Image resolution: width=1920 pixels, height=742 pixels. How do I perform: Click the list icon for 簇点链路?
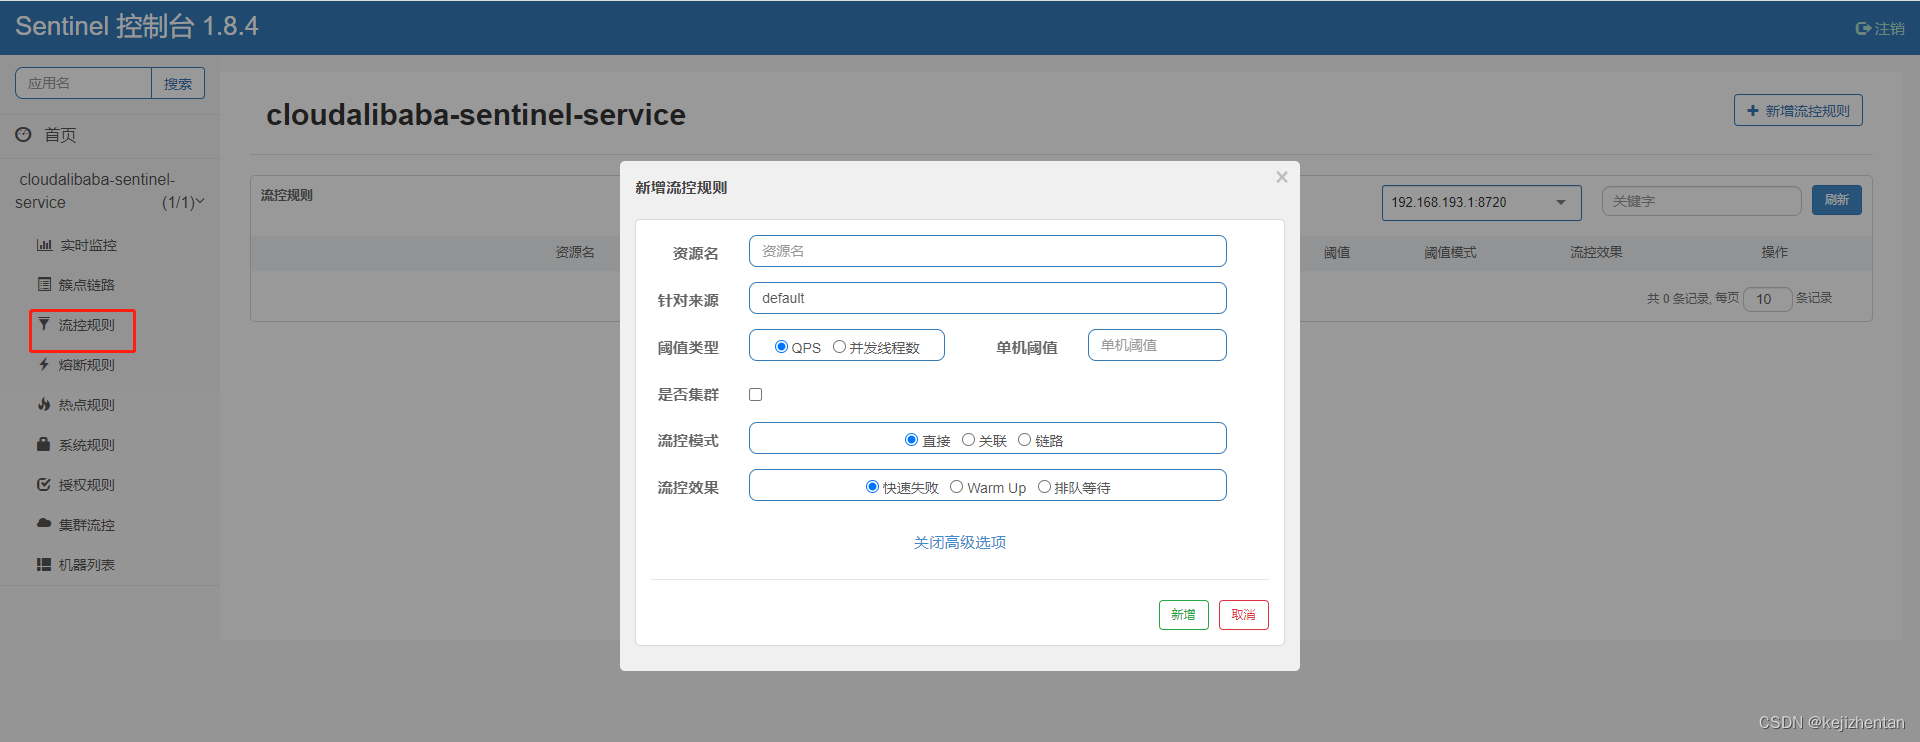coord(44,284)
